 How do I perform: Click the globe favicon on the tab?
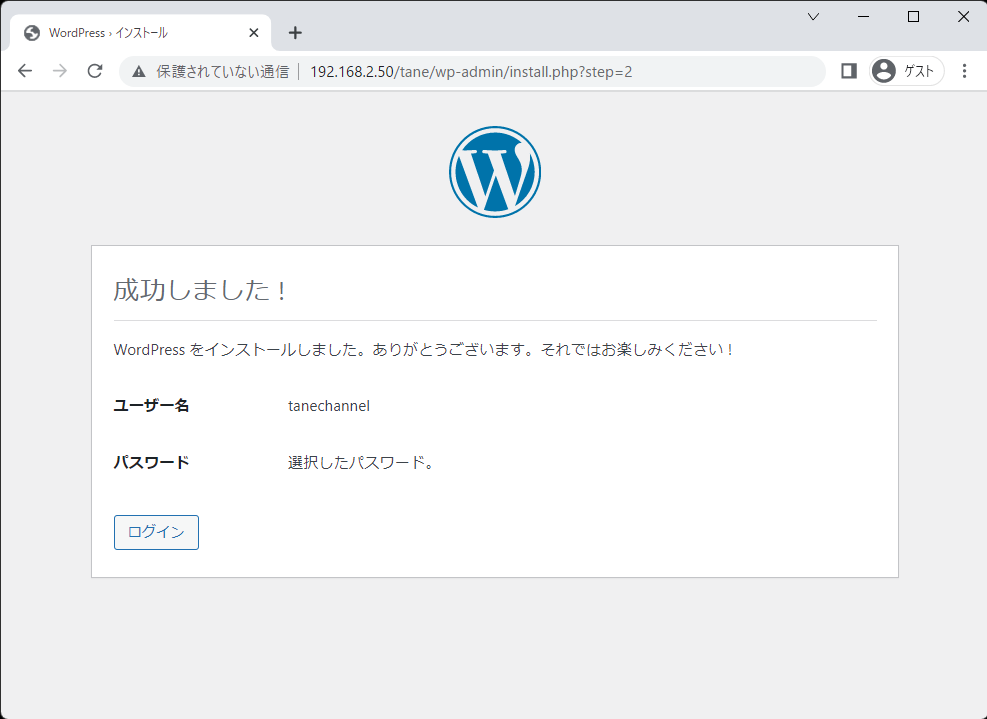pos(32,33)
